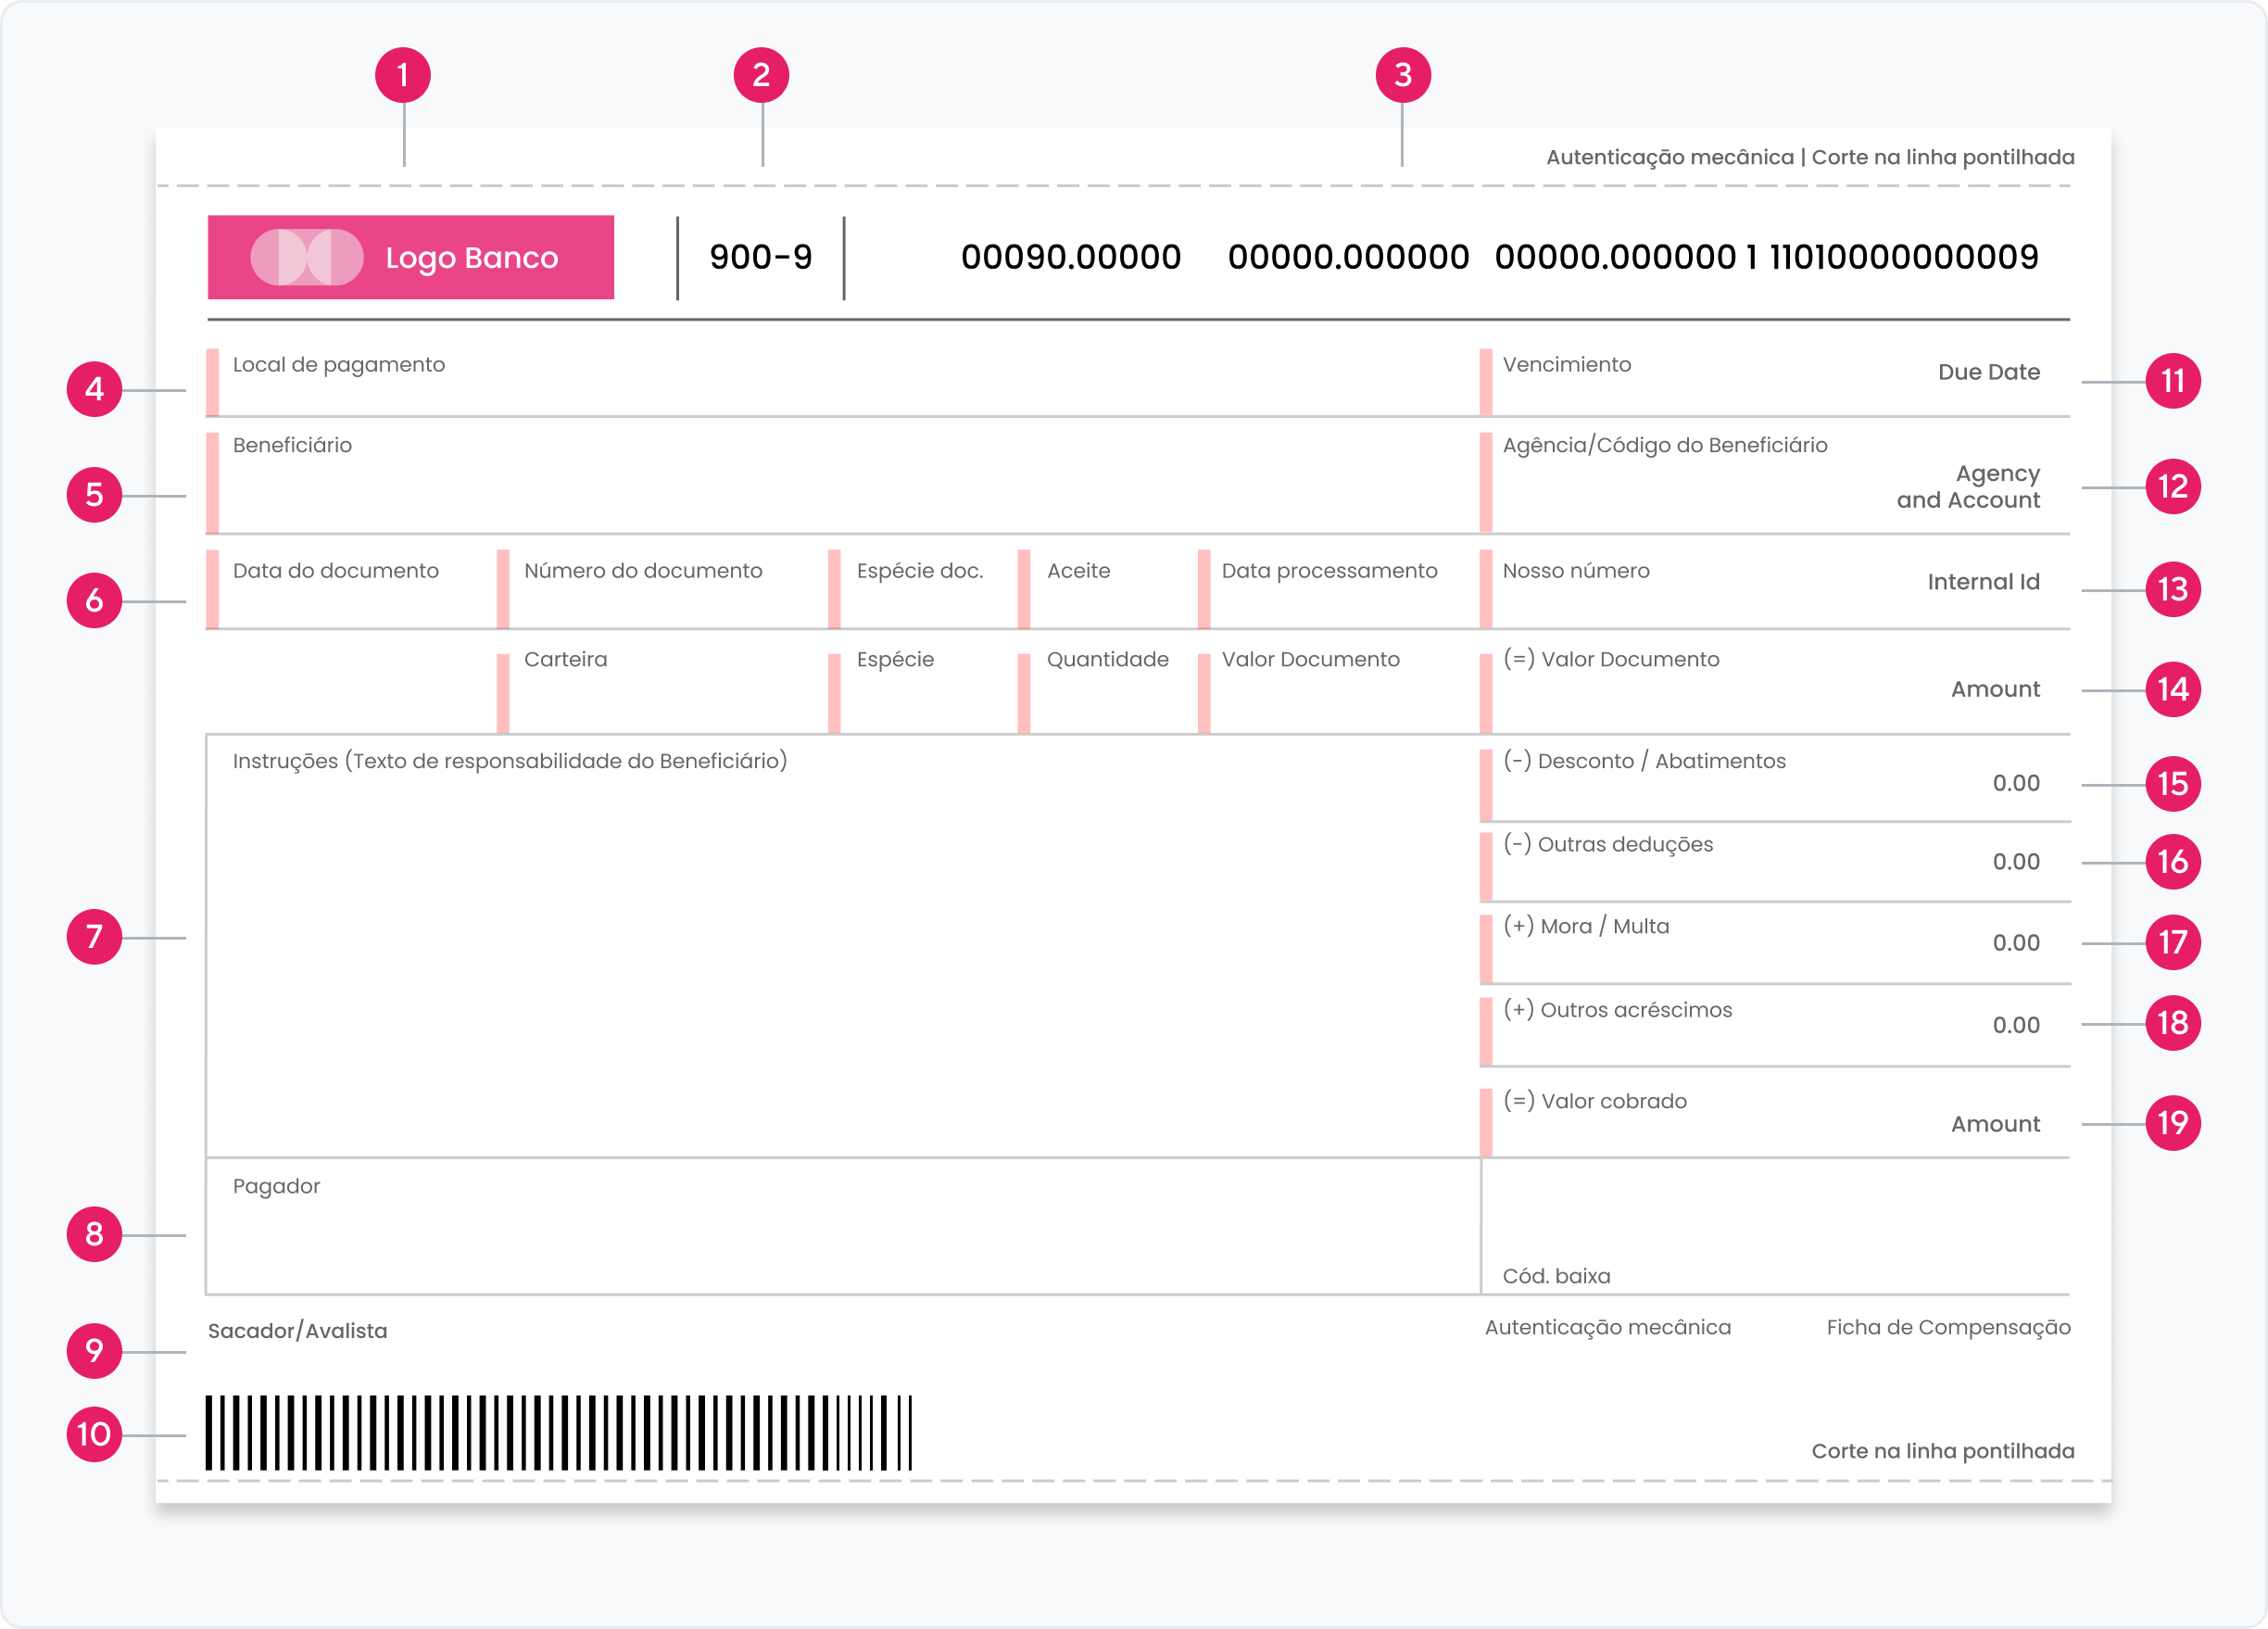Click the pink Logo Banco banner
The height and width of the screenshot is (1629, 2268).
tap(411, 257)
